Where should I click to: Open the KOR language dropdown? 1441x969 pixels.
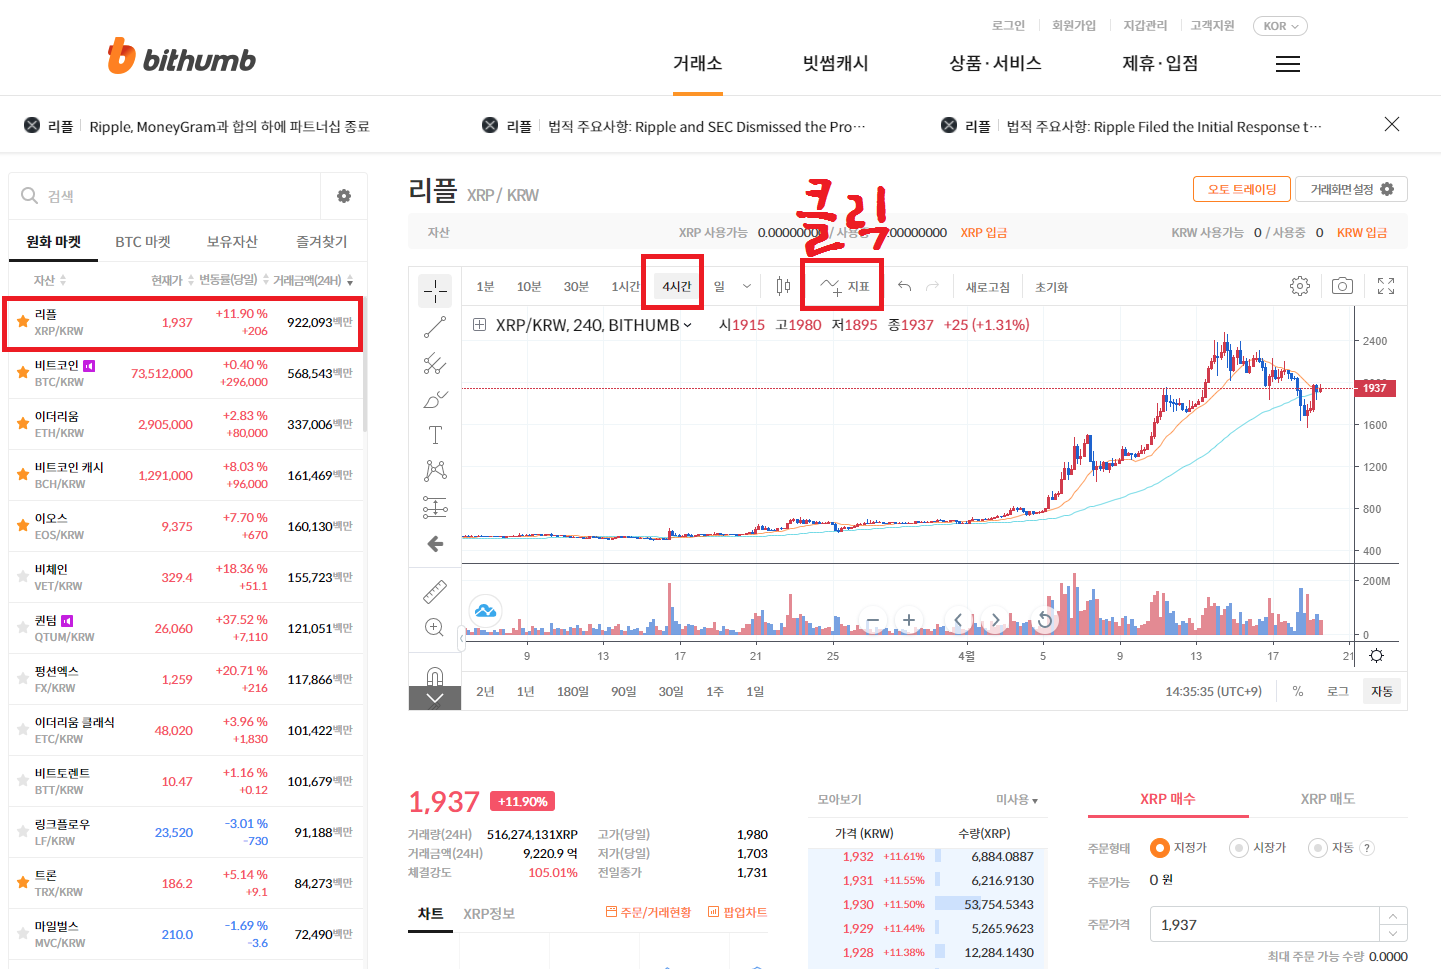(x=1280, y=26)
